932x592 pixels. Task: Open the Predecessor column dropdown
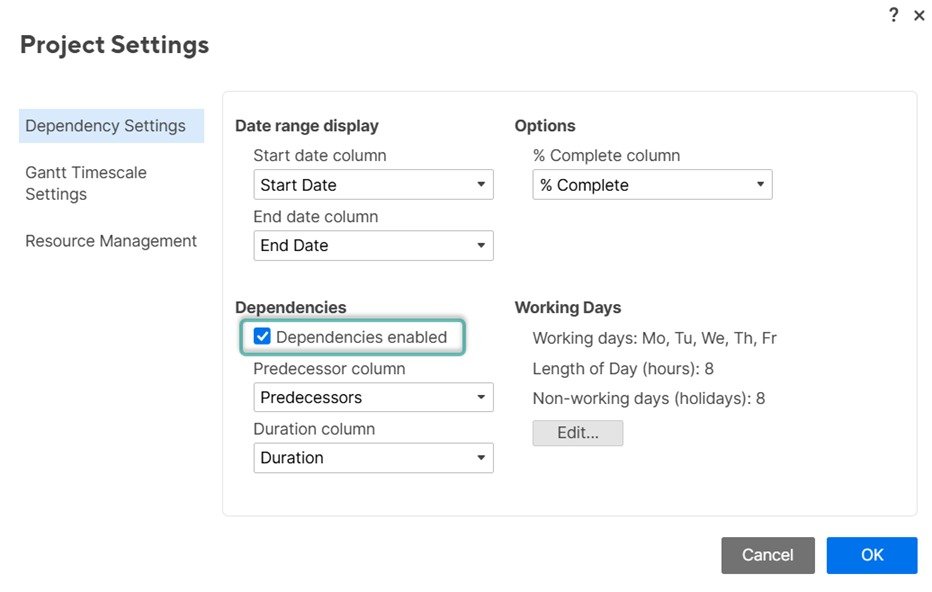coord(373,397)
